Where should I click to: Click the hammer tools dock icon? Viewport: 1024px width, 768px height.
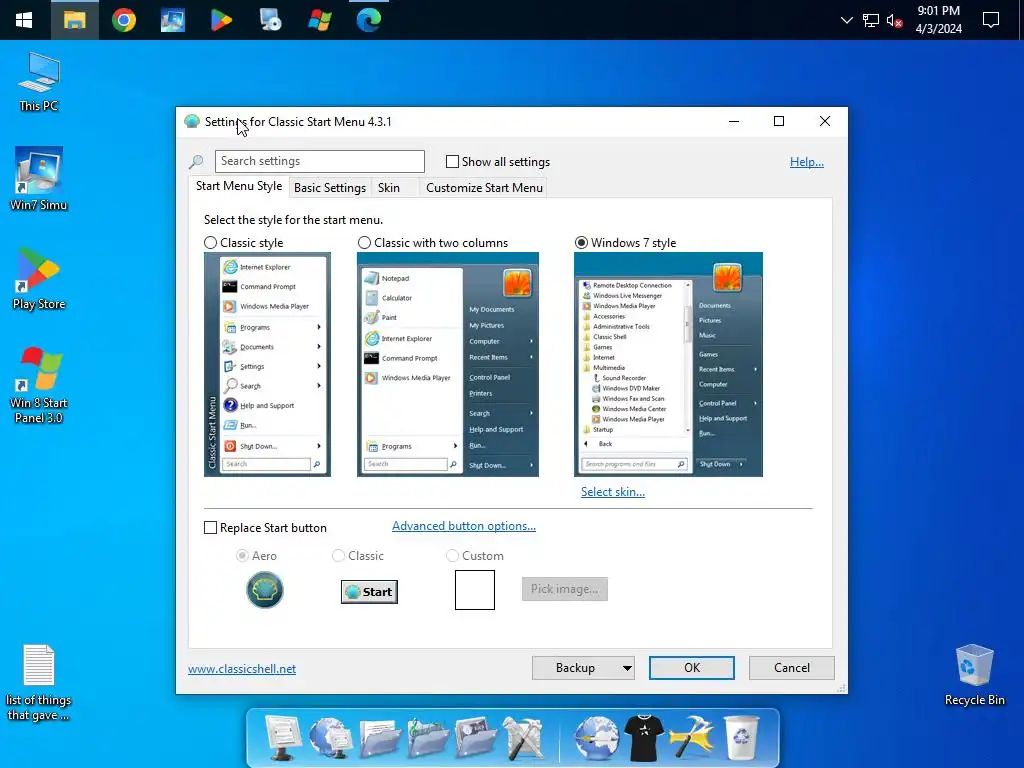(x=692, y=738)
